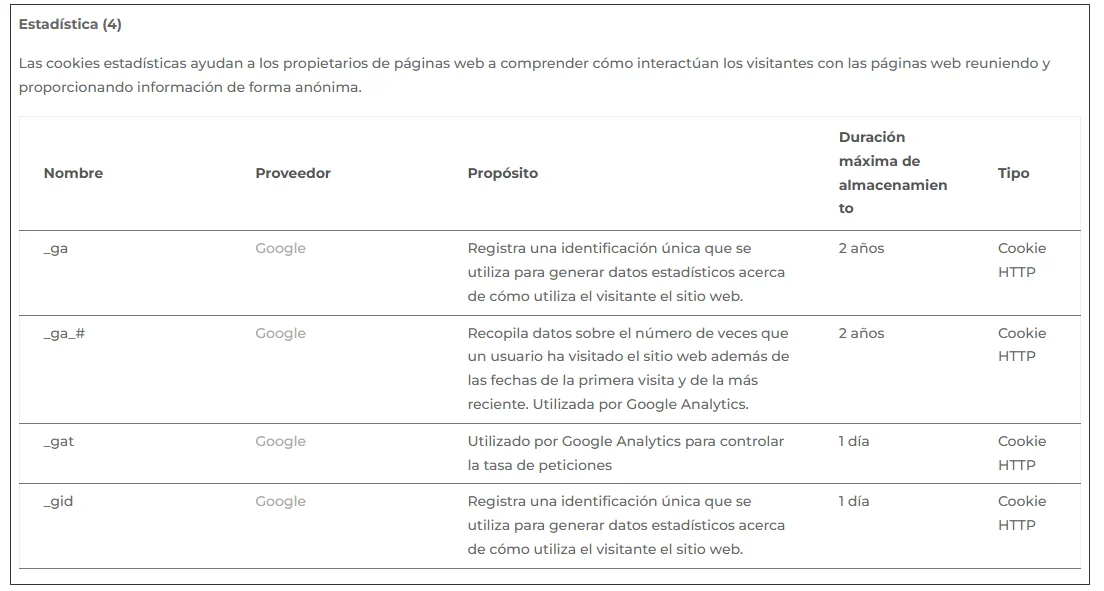Click the Tipo column header

(1013, 173)
